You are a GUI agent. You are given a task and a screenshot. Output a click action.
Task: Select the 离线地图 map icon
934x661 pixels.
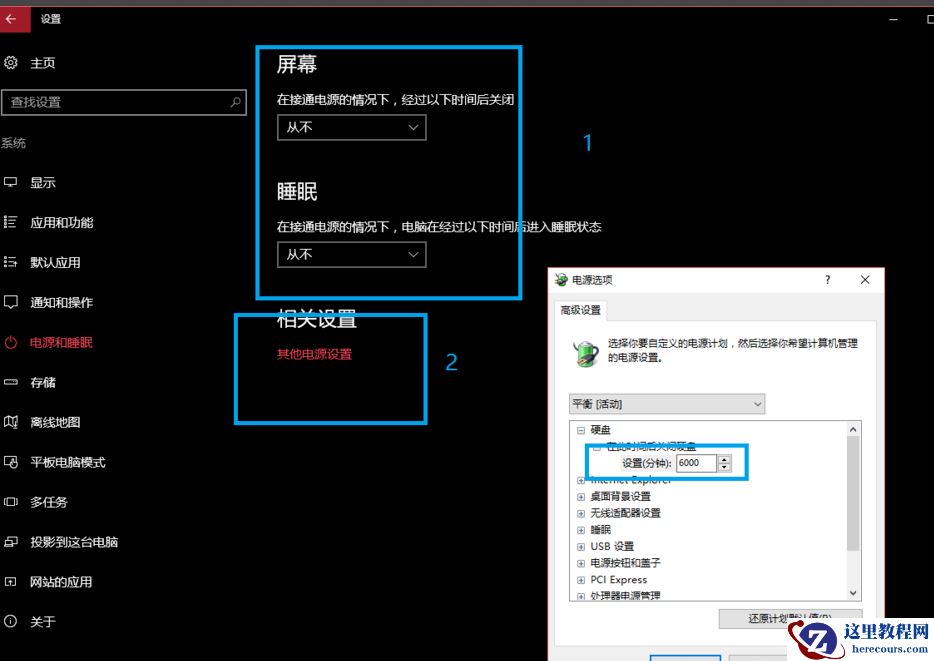click(12, 422)
